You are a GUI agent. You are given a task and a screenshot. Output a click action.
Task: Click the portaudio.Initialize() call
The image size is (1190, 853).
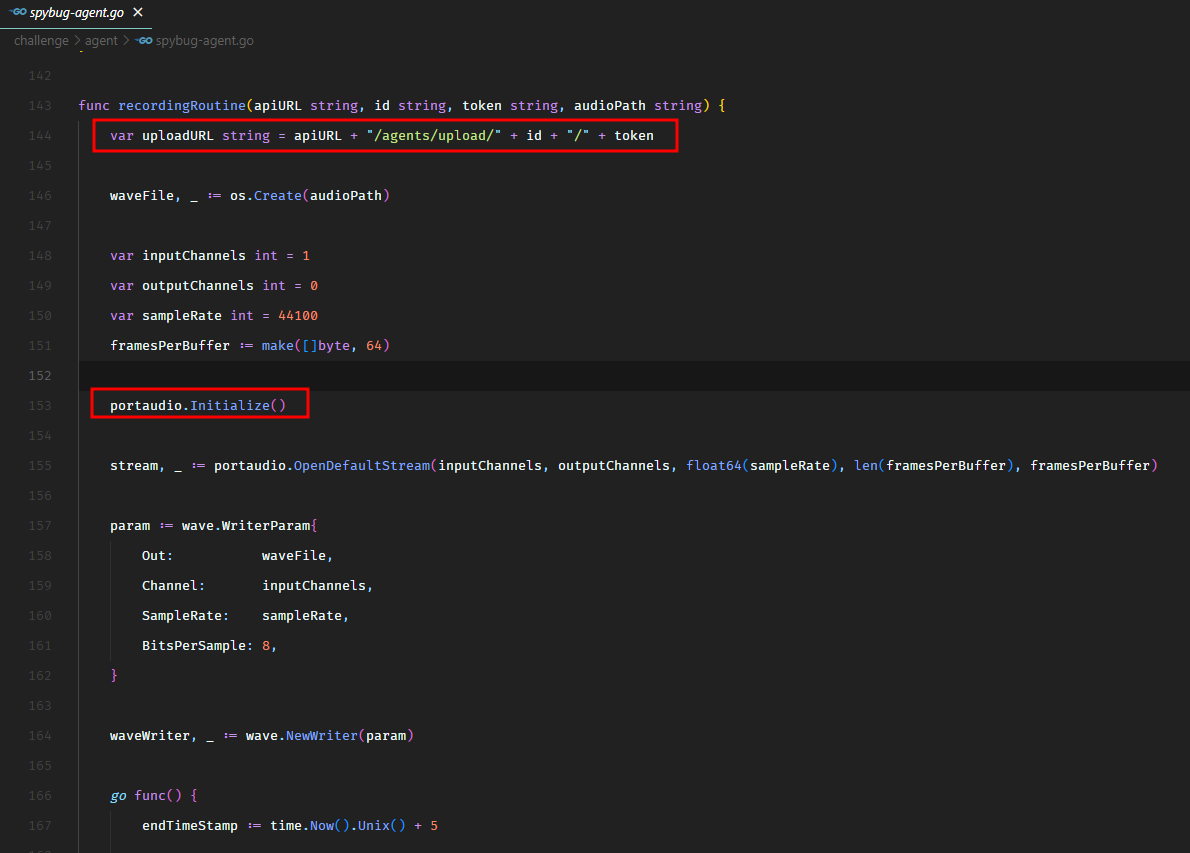198,405
